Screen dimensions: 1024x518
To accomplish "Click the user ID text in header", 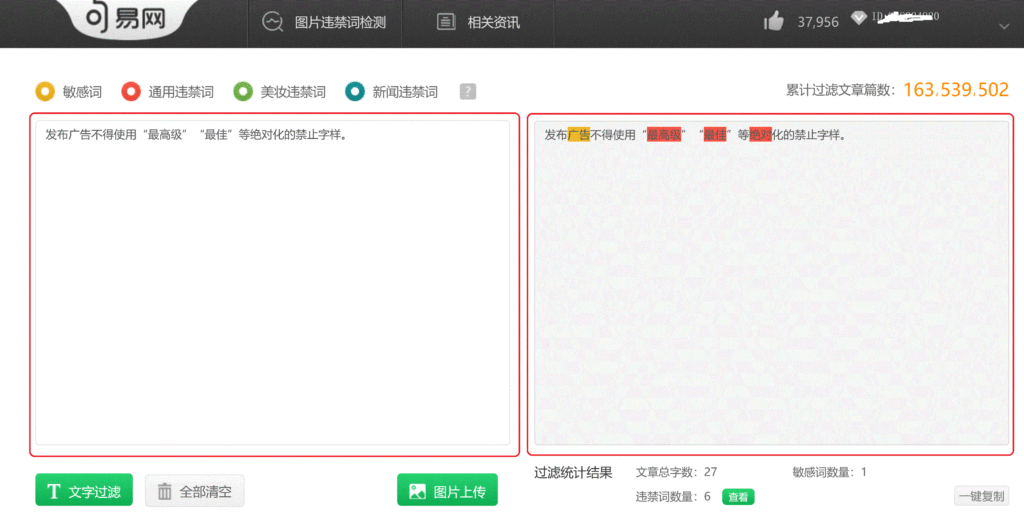I will 905,17.
